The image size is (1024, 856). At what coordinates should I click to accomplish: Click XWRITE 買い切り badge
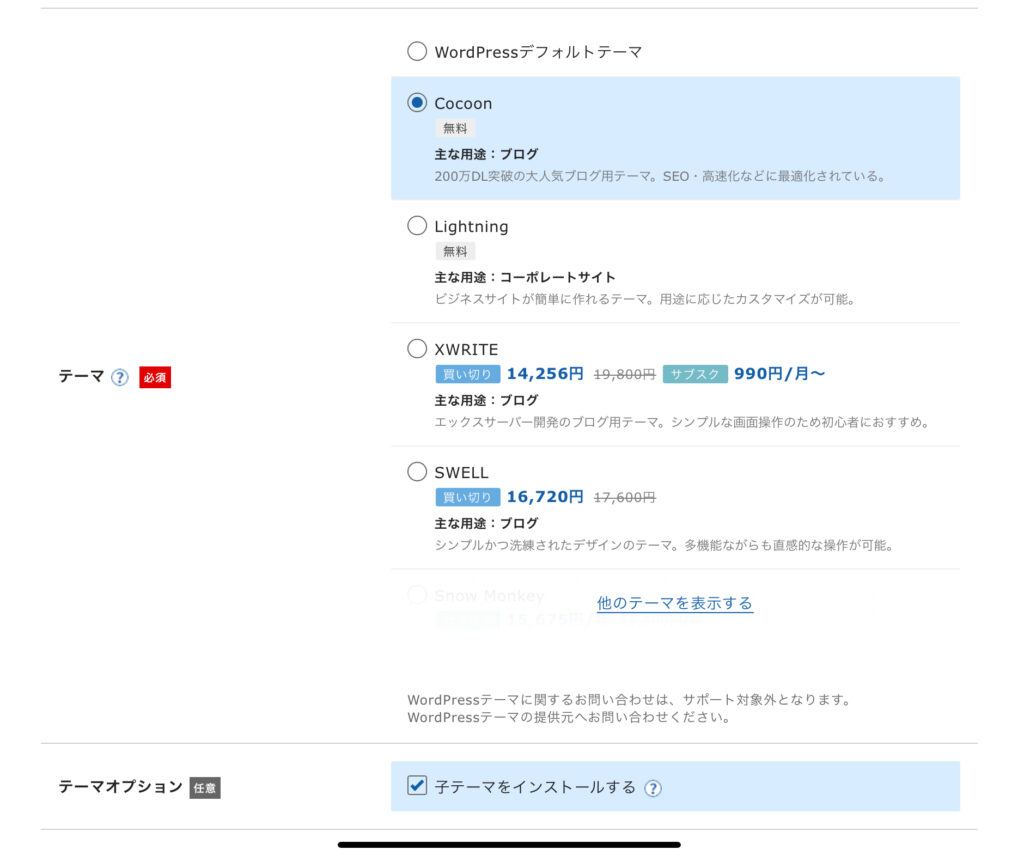[x=468, y=374]
